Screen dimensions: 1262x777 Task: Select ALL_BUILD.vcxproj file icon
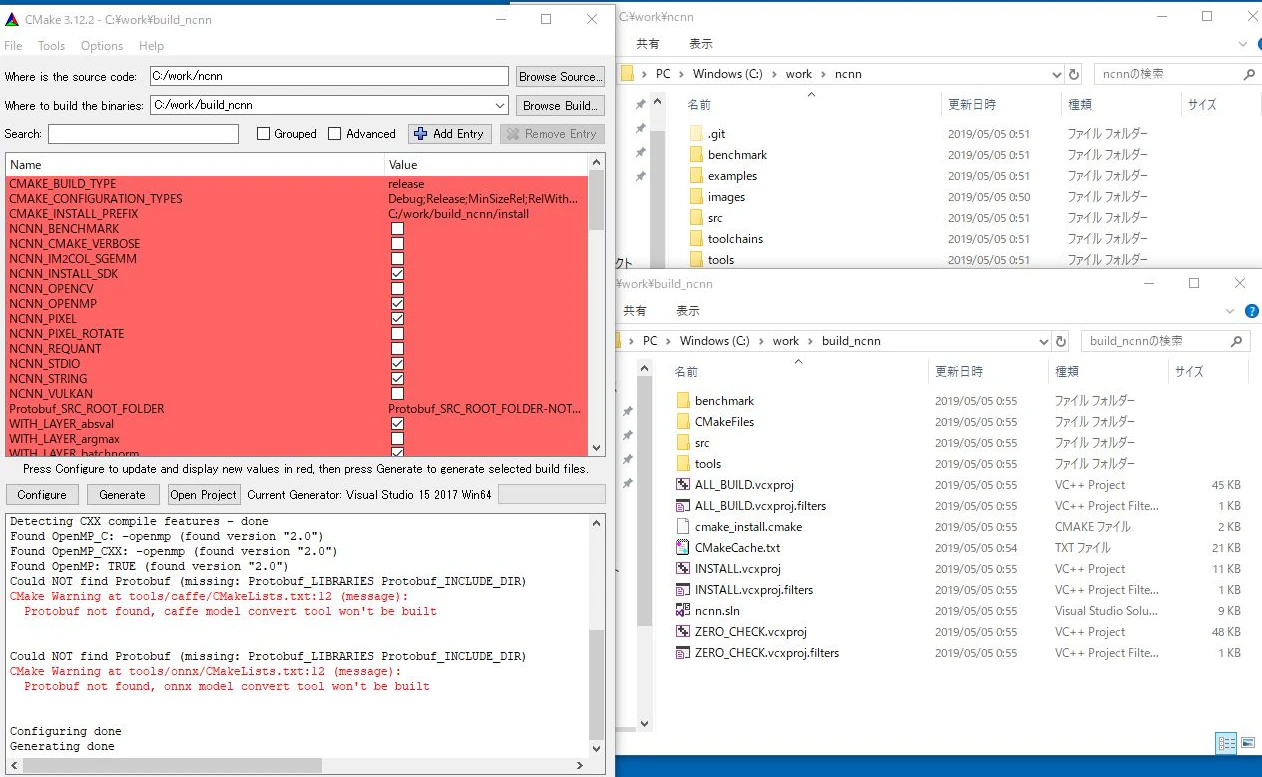(684, 485)
